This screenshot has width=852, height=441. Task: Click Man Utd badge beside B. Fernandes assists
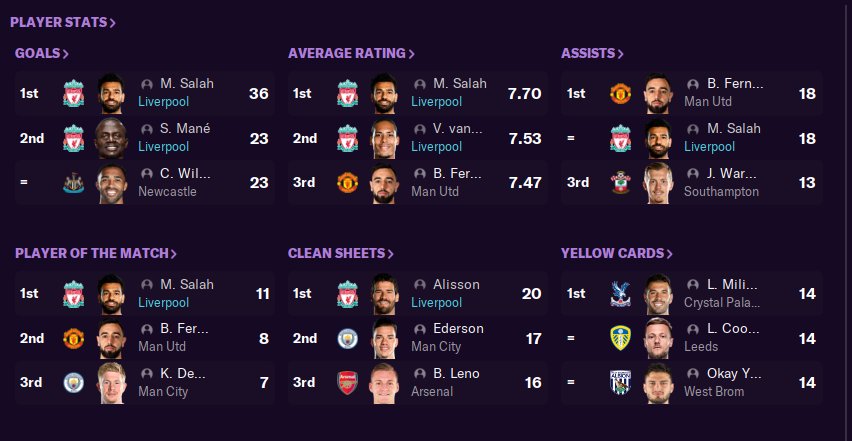click(x=620, y=93)
